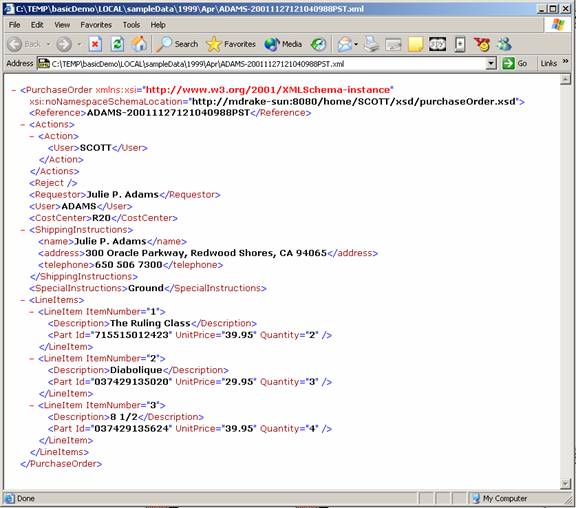576x508 pixels.
Task: Open the Favorites star panel
Action: (231, 44)
